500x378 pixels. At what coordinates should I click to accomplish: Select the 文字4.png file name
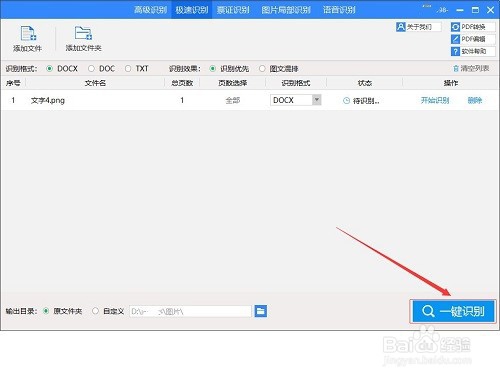[x=48, y=100]
